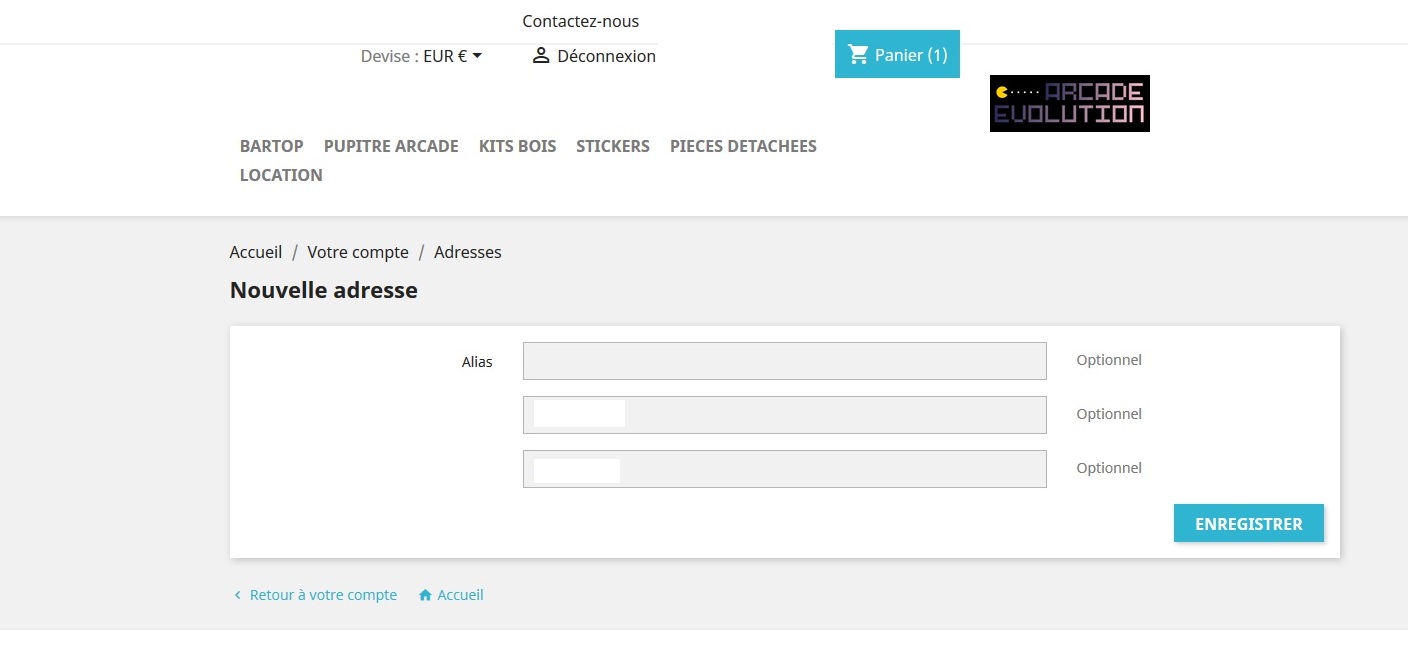1408x670 pixels.
Task: Click the user icon beside Déconnexion
Action: click(x=541, y=56)
